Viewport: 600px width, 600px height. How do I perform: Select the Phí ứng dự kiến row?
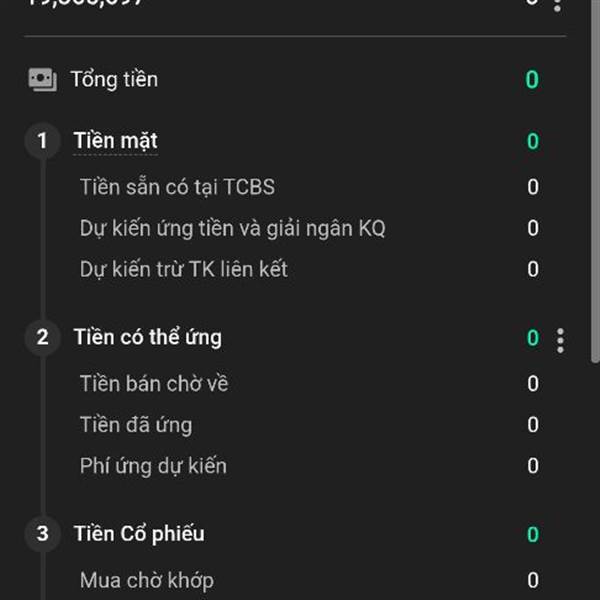[x=153, y=466]
